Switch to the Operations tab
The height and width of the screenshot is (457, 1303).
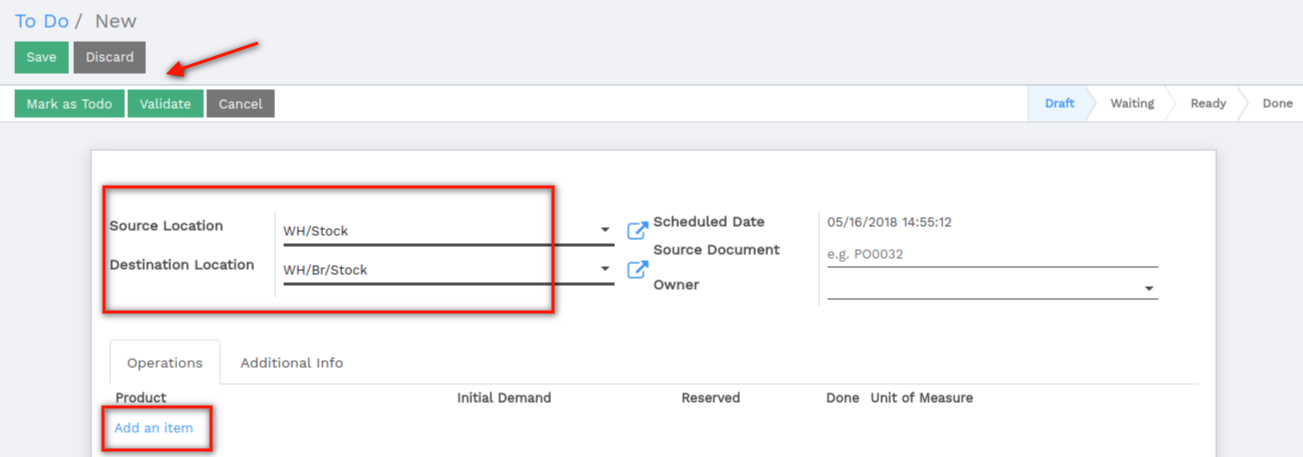click(x=165, y=363)
